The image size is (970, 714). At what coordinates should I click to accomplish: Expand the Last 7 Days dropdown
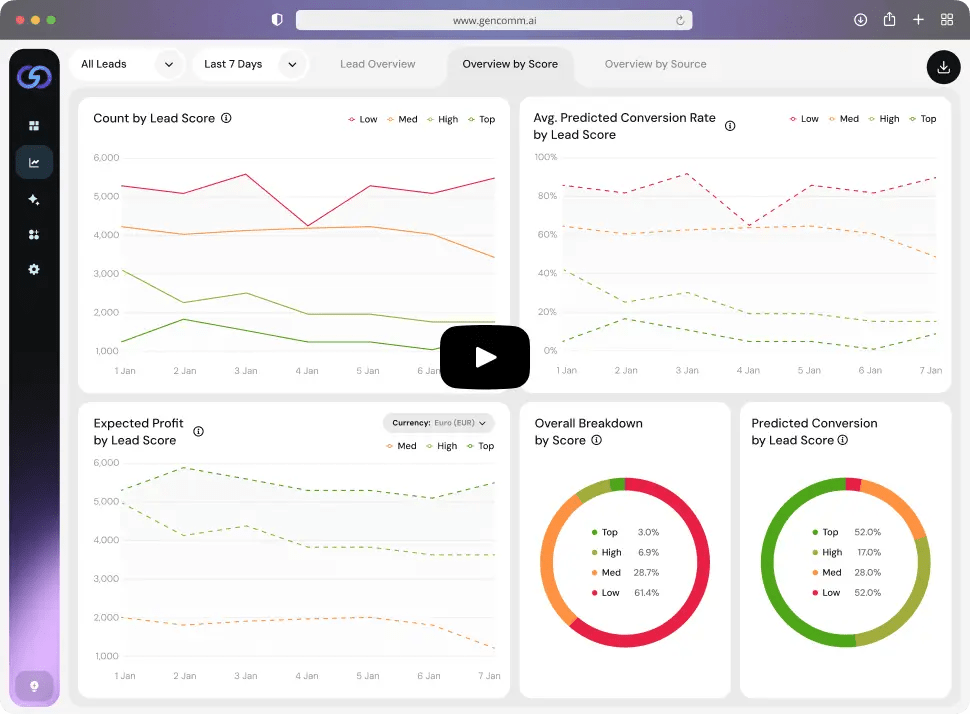[x=251, y=64]
